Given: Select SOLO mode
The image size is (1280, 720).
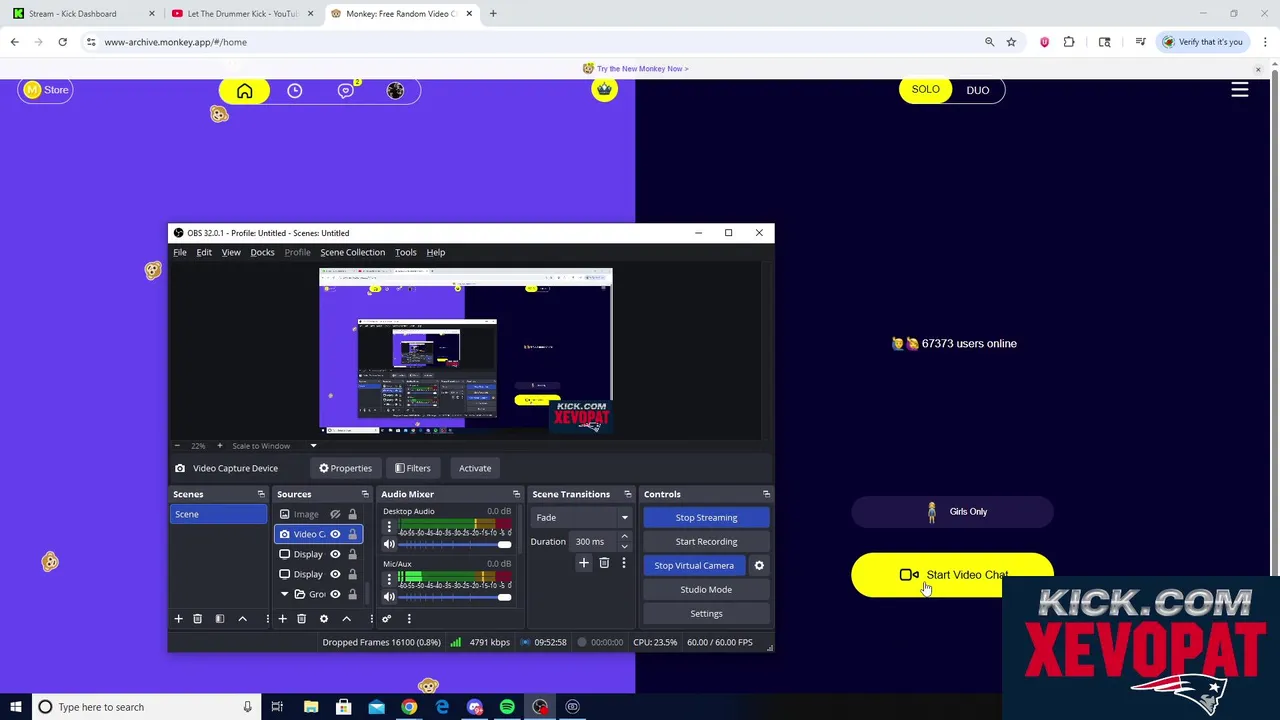Looking at the screenshot, I should point(925,90).
